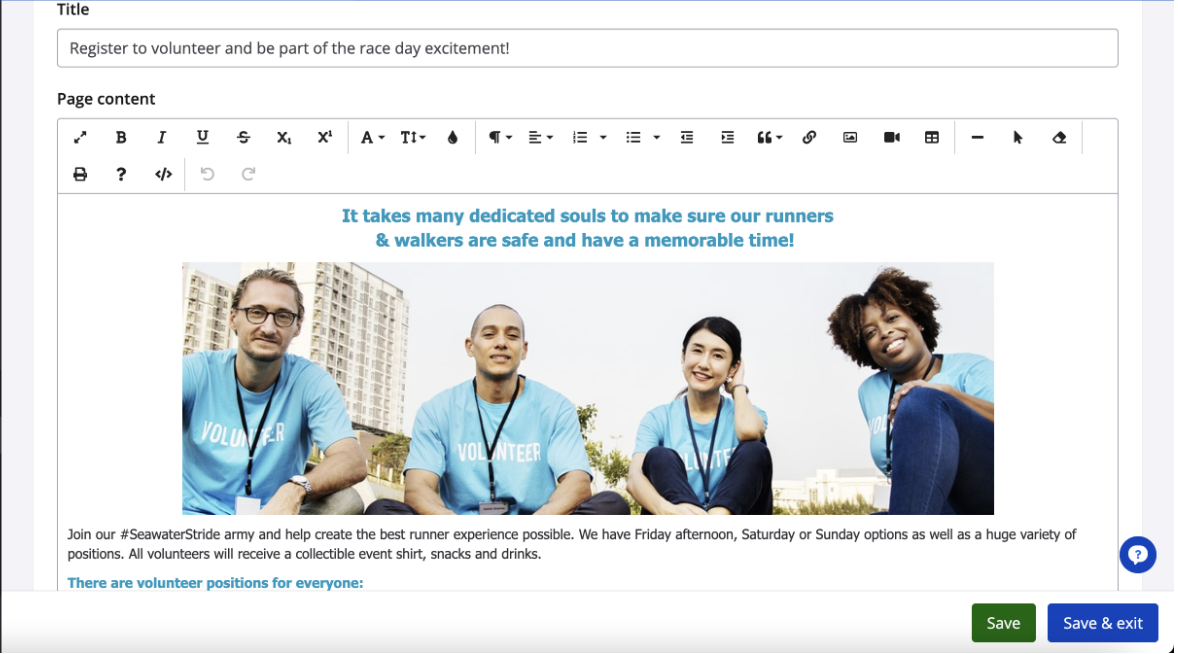1178x654 pixels.
Task: Open the font family dropdown
Action: pyautogui.click(x=372, y=138)
